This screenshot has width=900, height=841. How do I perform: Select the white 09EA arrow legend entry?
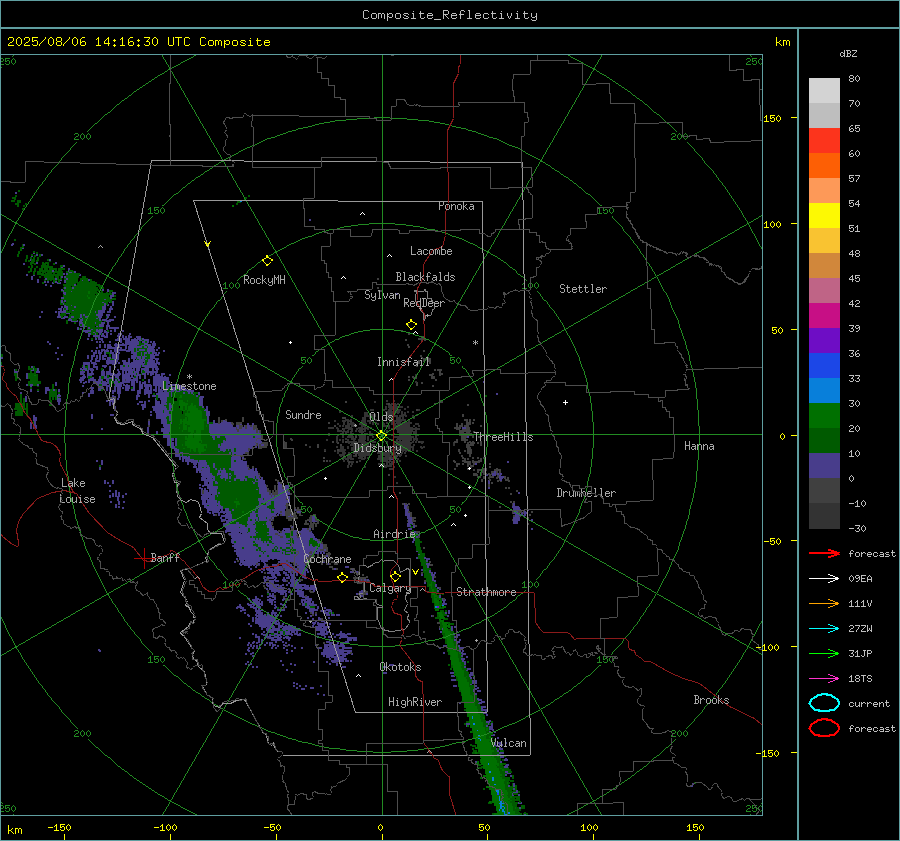point(824,578)
